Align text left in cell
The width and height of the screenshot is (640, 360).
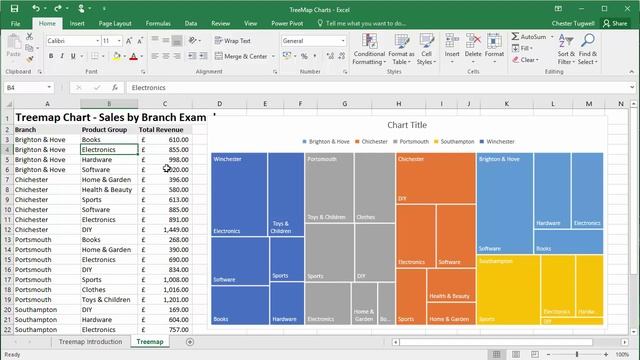click(155, 56)
